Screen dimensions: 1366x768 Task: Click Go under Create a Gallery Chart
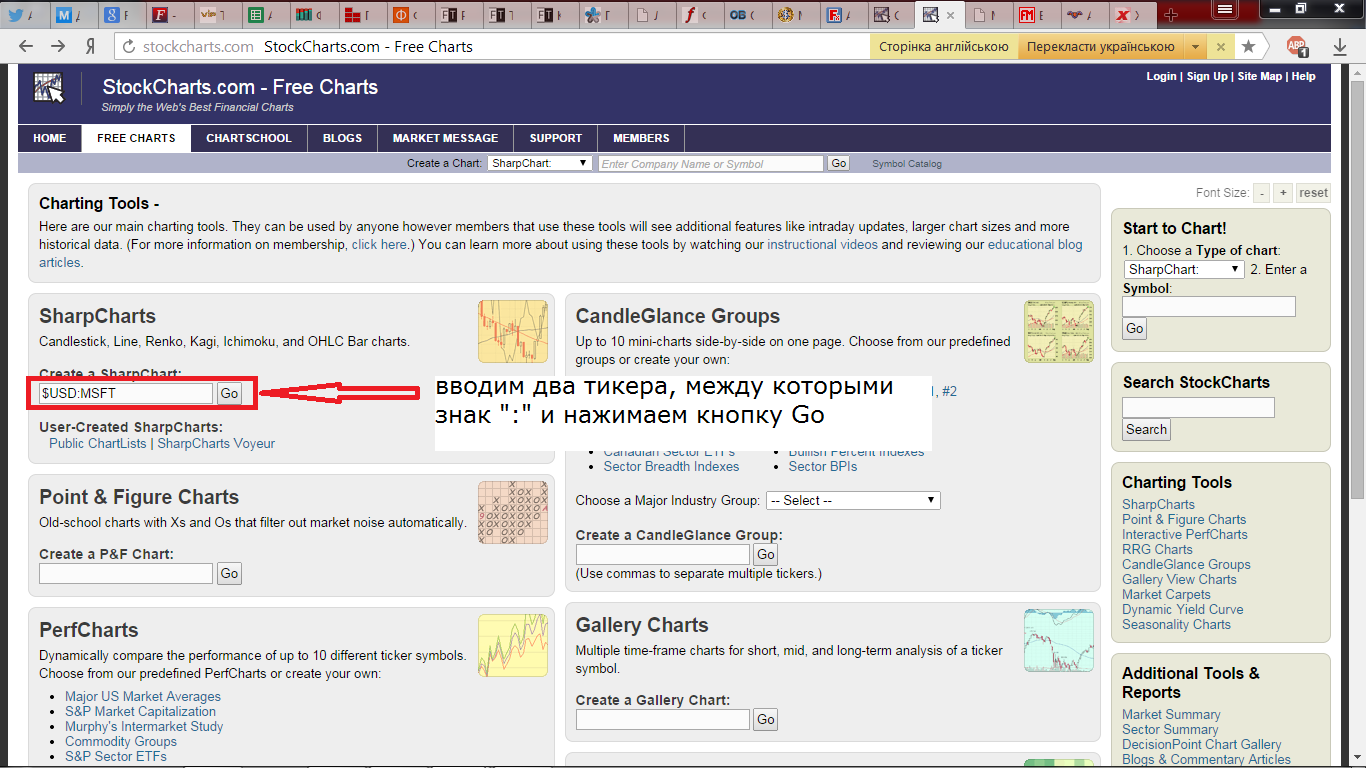point(765,719)
